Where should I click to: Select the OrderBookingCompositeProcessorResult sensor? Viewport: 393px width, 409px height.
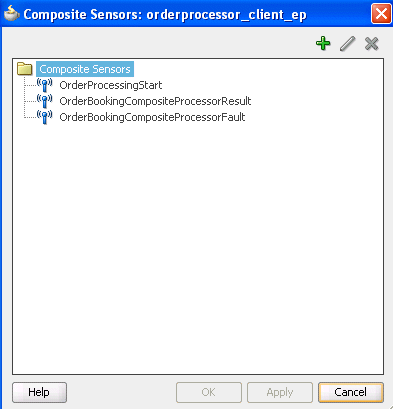155,101
